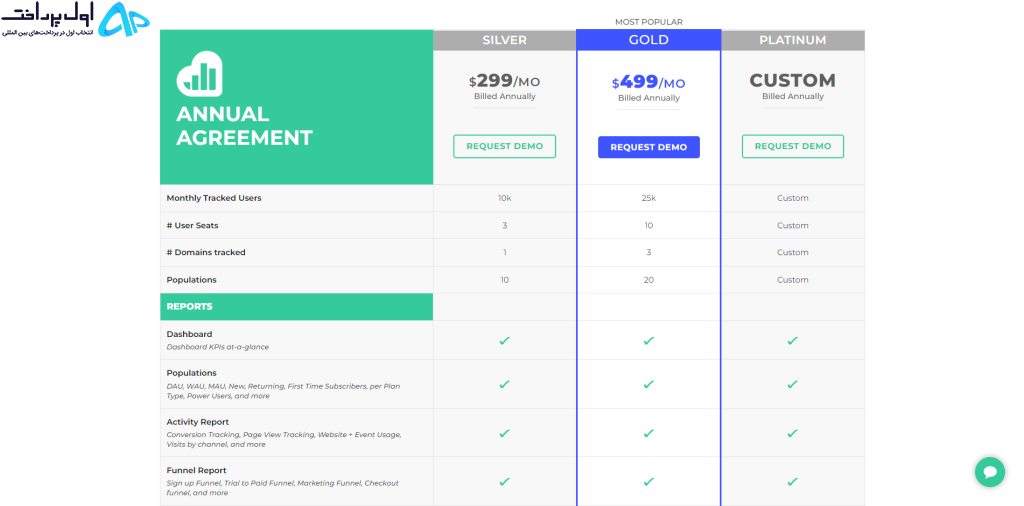Click the $499/MO Gold price

coord(648,82)
